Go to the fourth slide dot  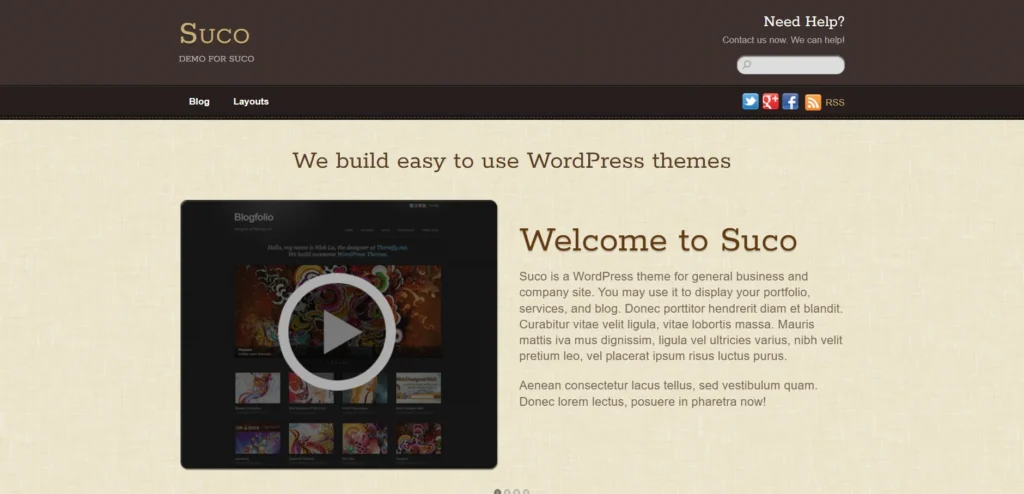pos(526,491)
